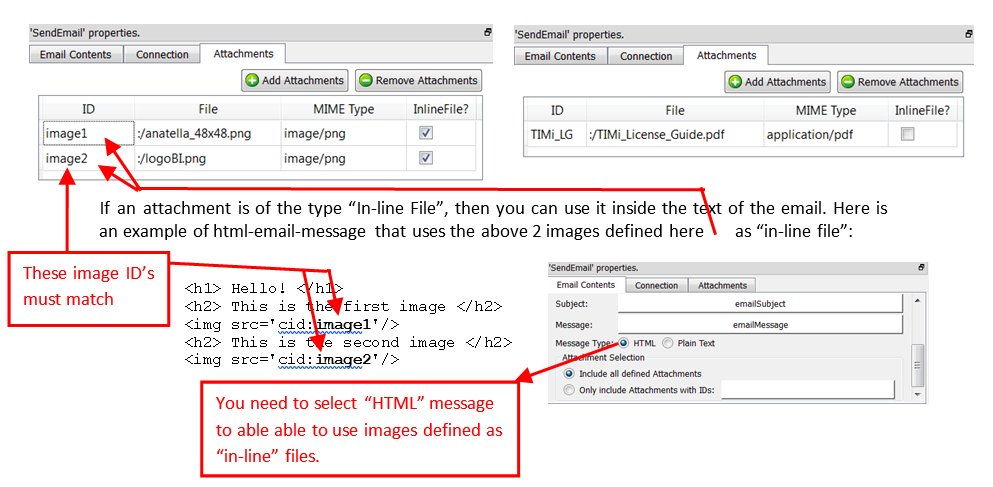Viewport: 993px width, 487px height.
Task: Select Attachments tab in top-right panel
Action: [x=726, y=55]
